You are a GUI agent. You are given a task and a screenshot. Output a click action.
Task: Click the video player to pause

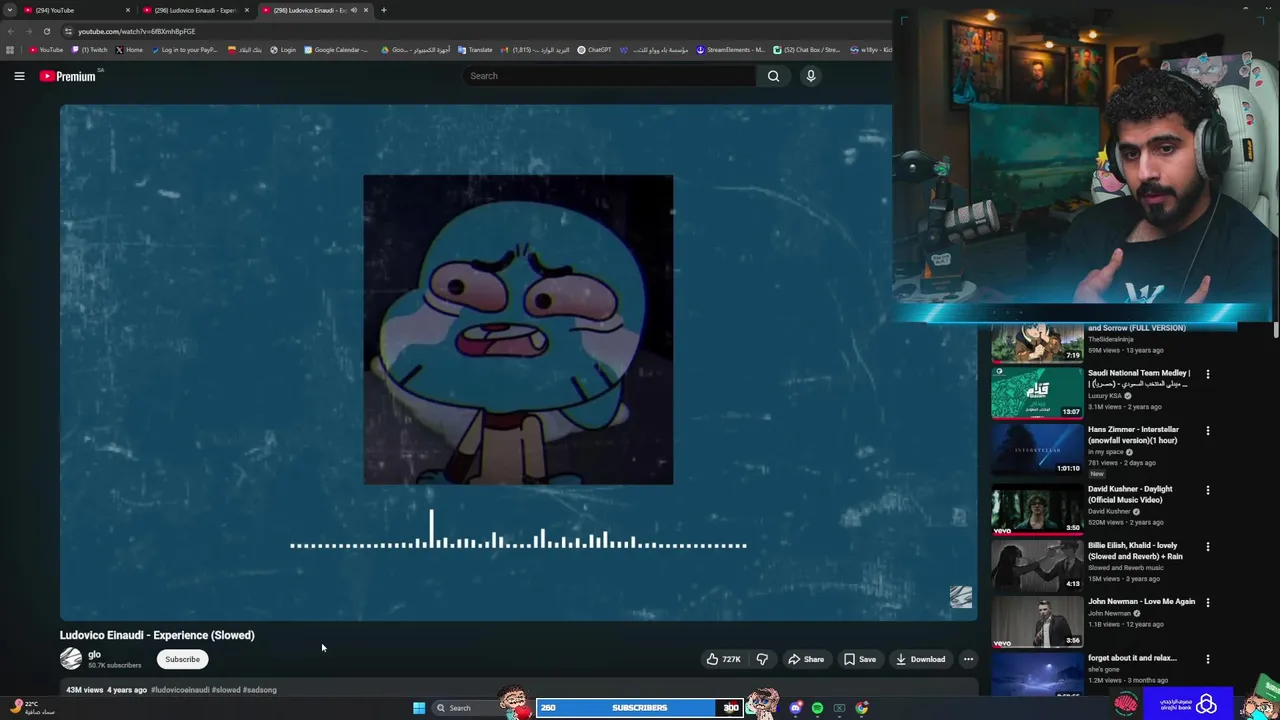(x=518, y=362)
